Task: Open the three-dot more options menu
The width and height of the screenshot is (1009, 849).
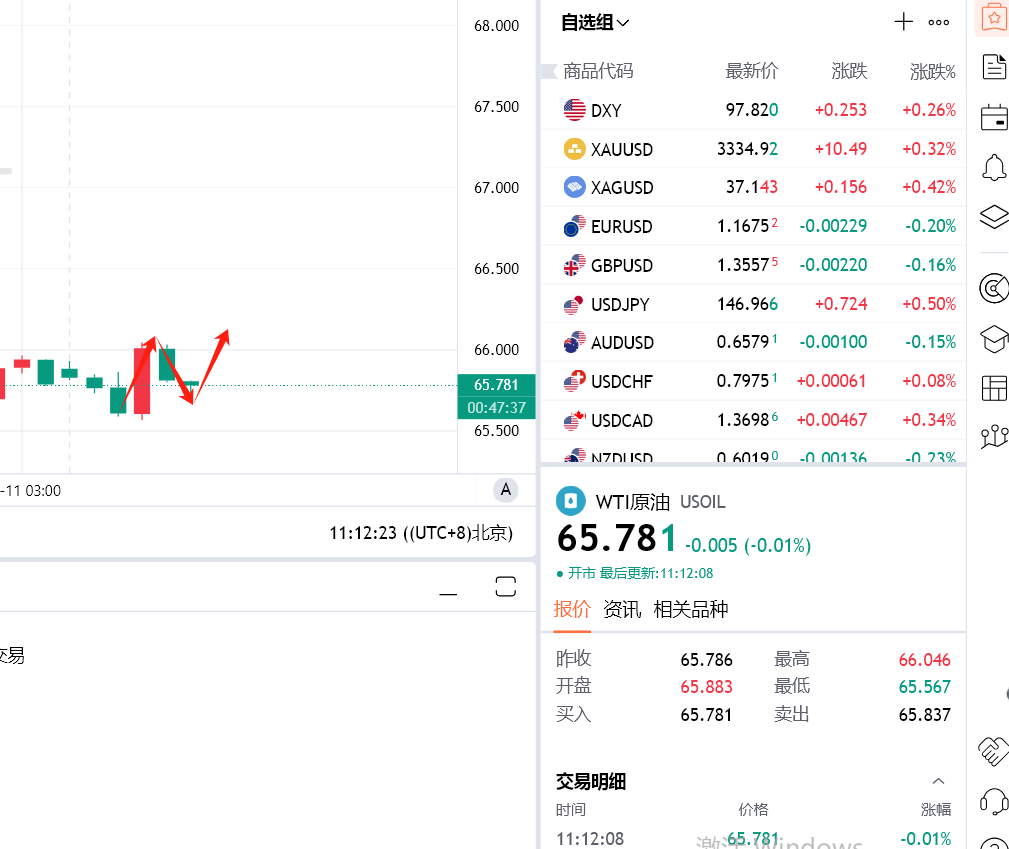Action: (939, 23)
